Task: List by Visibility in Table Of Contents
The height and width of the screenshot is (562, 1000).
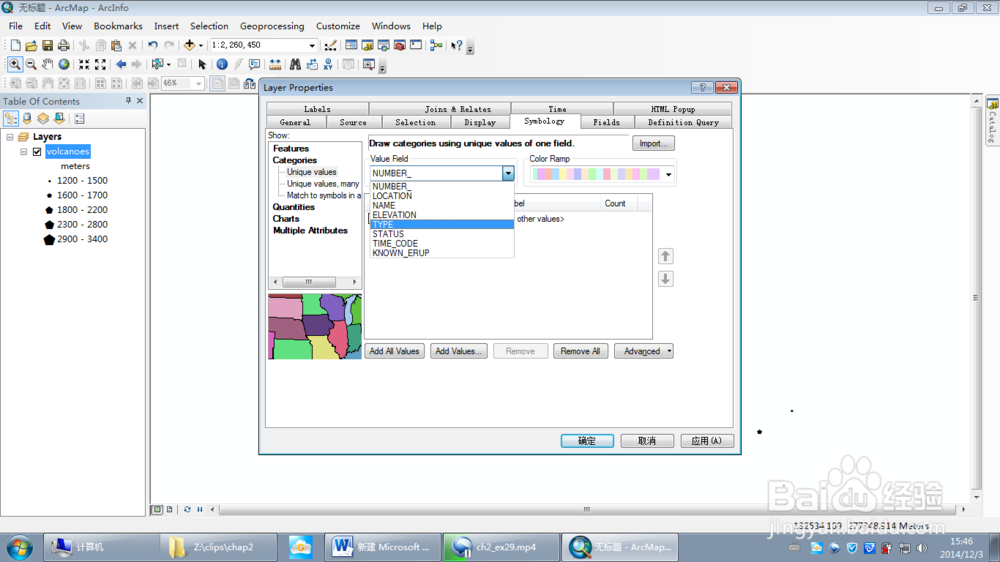Action: [x=43, y=119]
